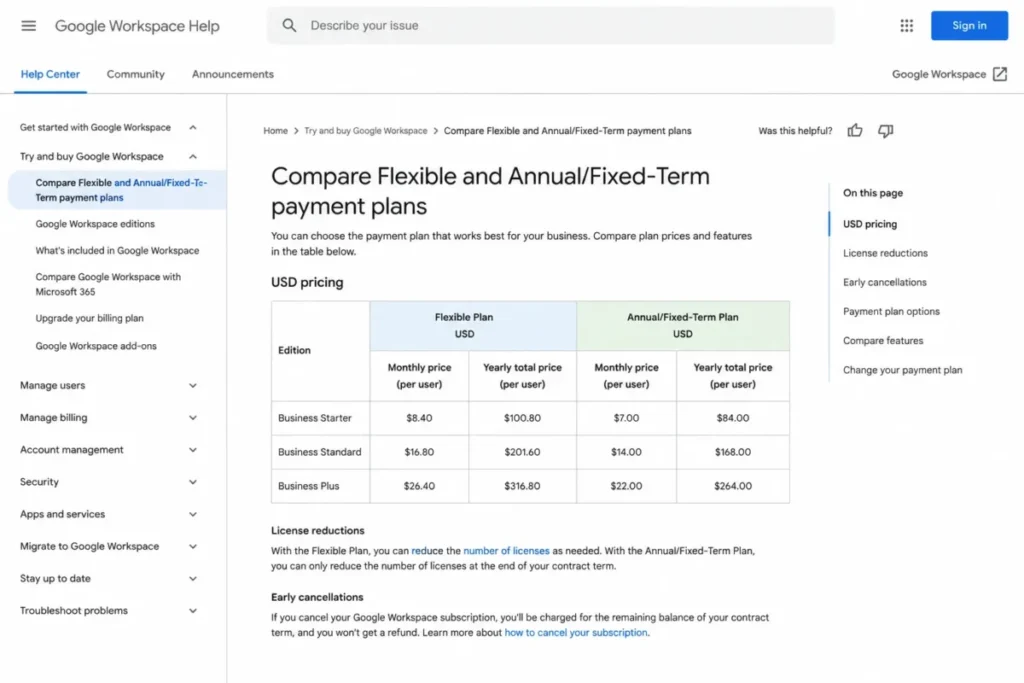Screen dimensions: 1024x683
Task: Go to Home breadcrumb
Action: [276, 131]
